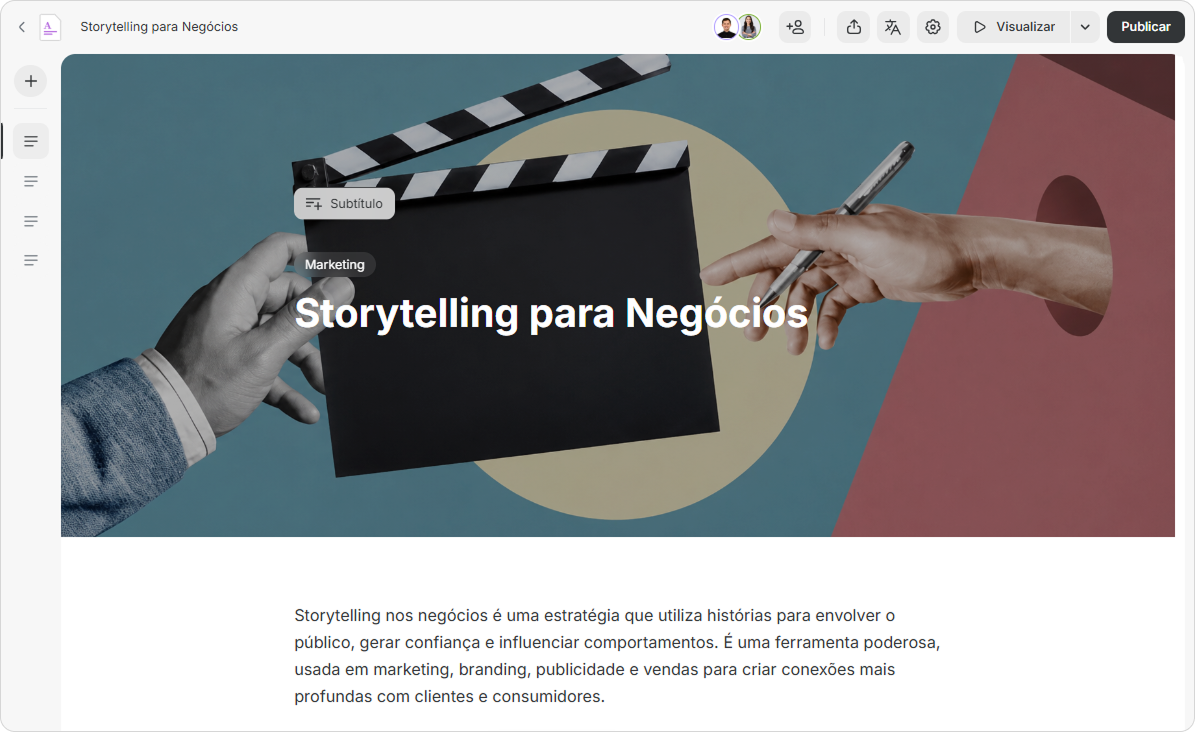
Task: Open settings gear icon
Action: coord(933,27)
